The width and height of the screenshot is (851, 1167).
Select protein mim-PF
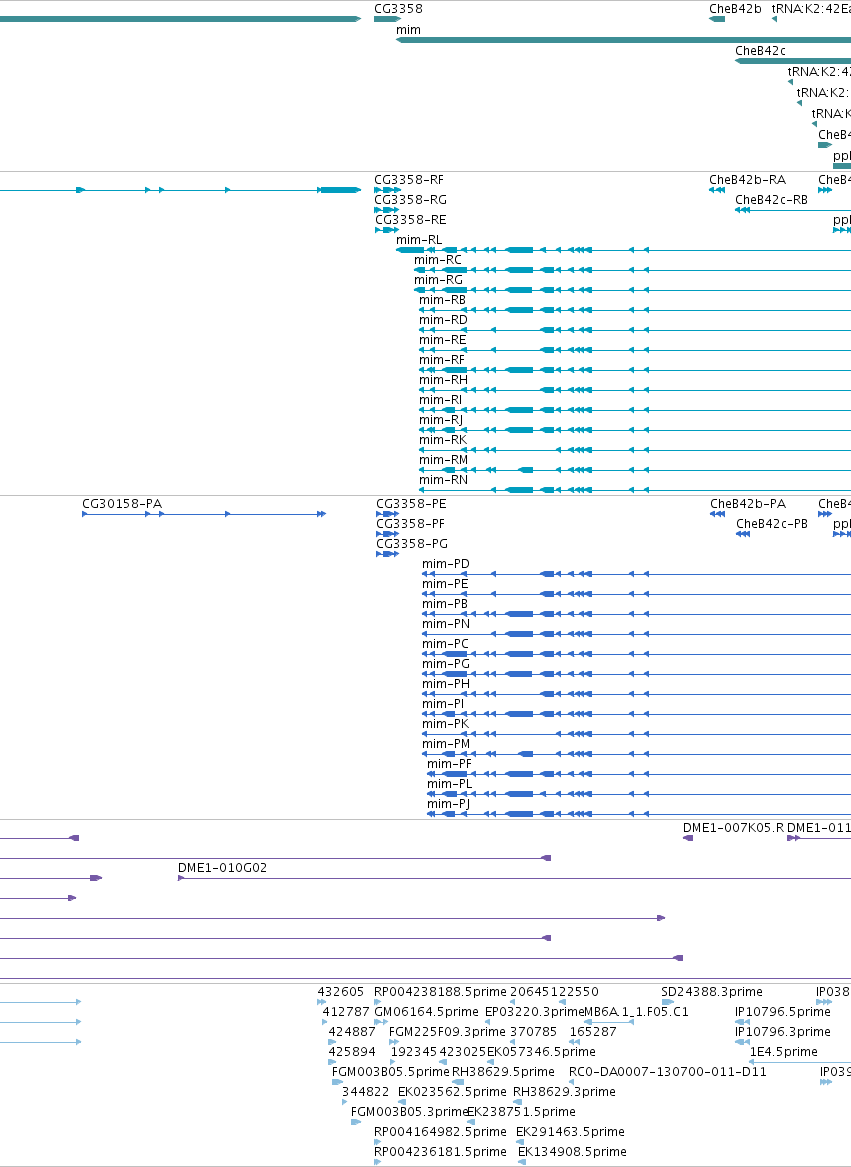(x=449, y=766)
